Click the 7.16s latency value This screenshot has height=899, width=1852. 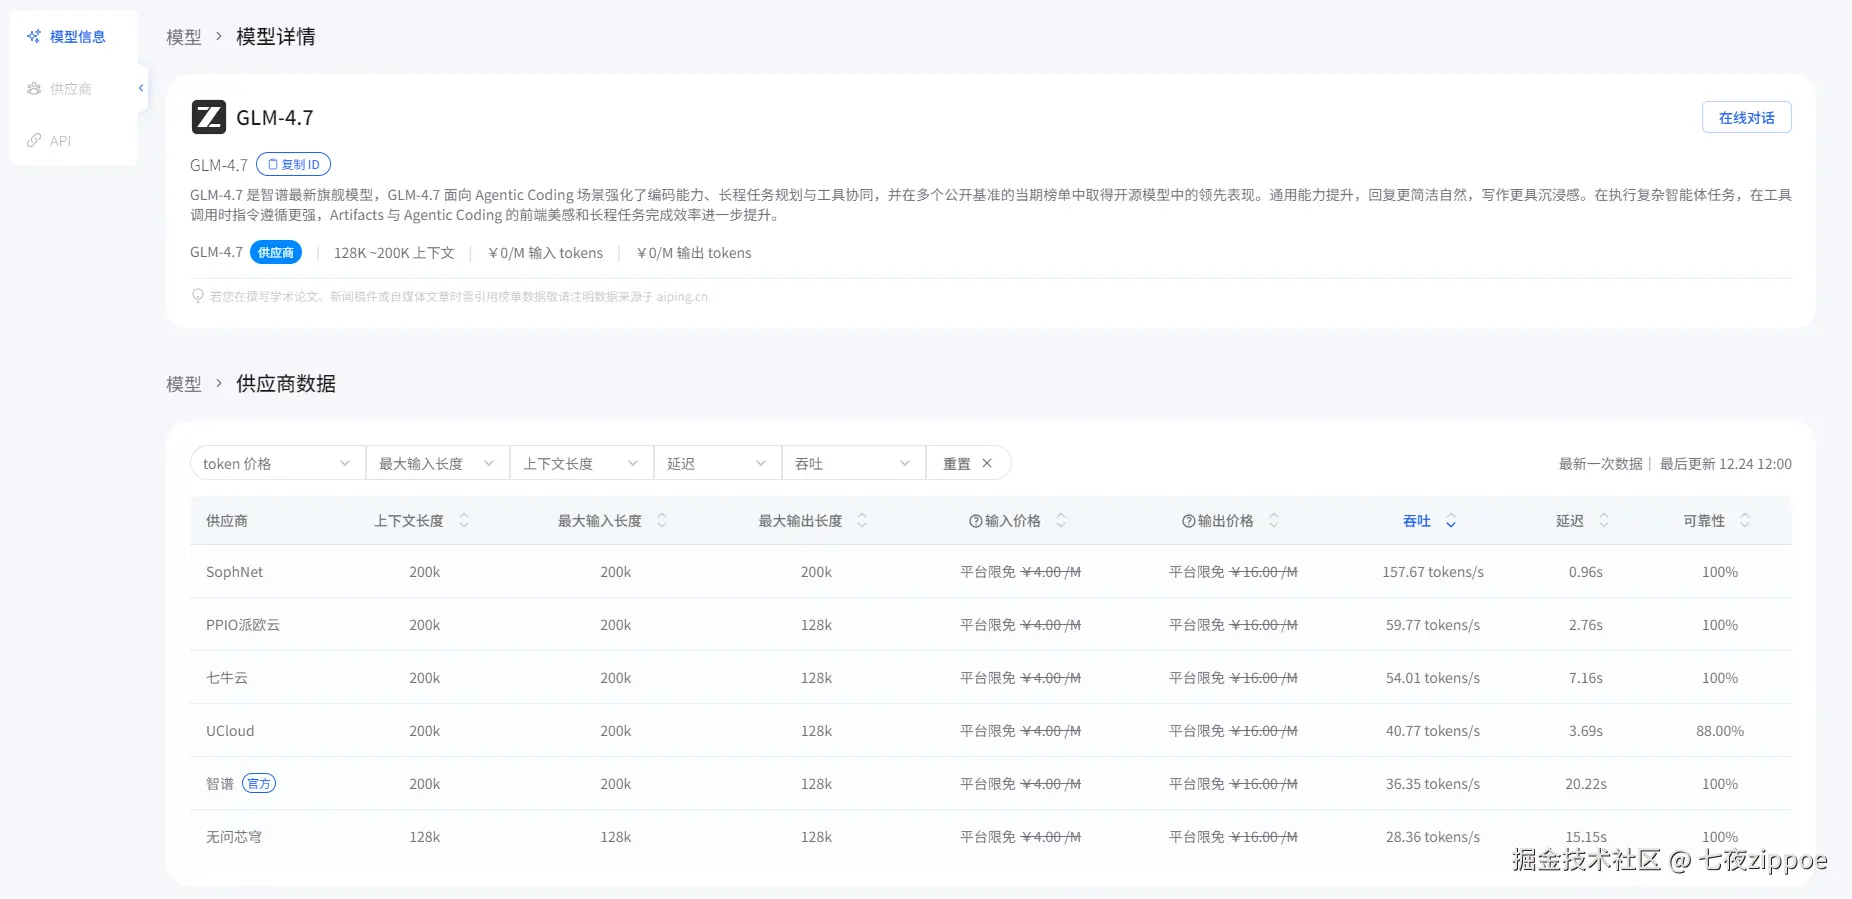pyautogui.click(x=1586, y=678)
